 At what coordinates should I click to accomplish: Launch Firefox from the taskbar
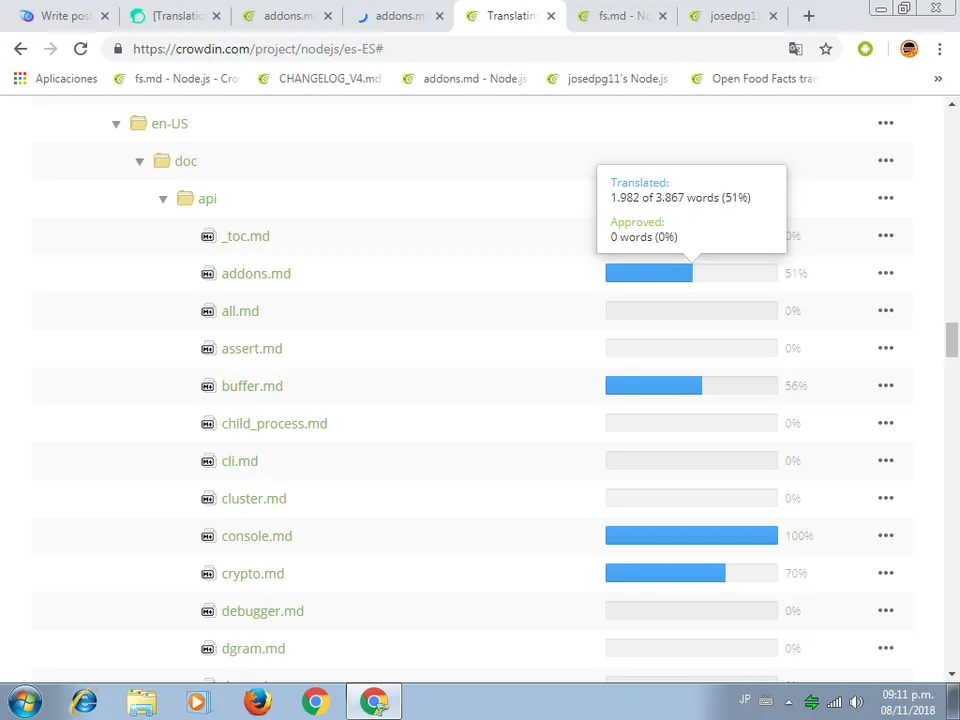point(258,702)
